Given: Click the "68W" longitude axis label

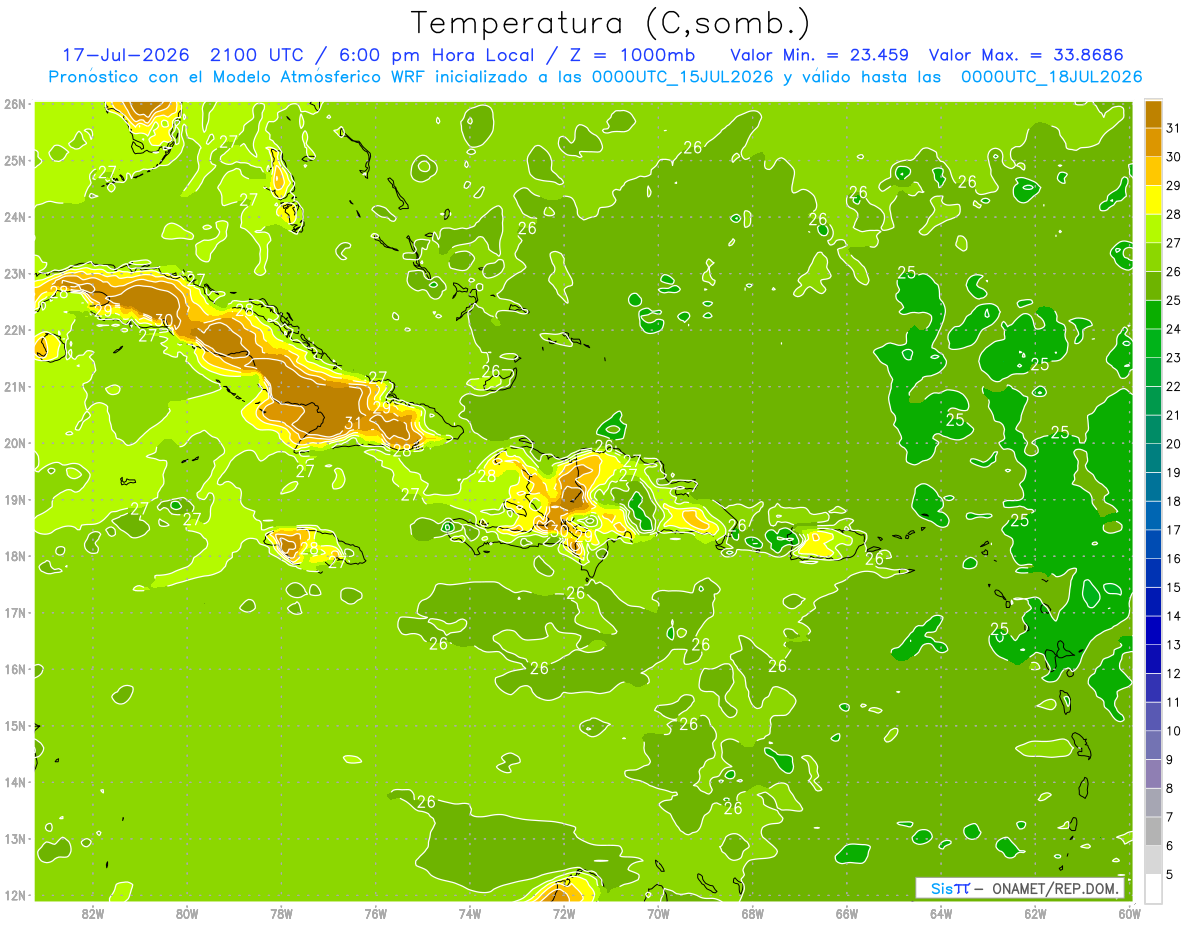Looking at the screenshot, I should click(753, 913).
